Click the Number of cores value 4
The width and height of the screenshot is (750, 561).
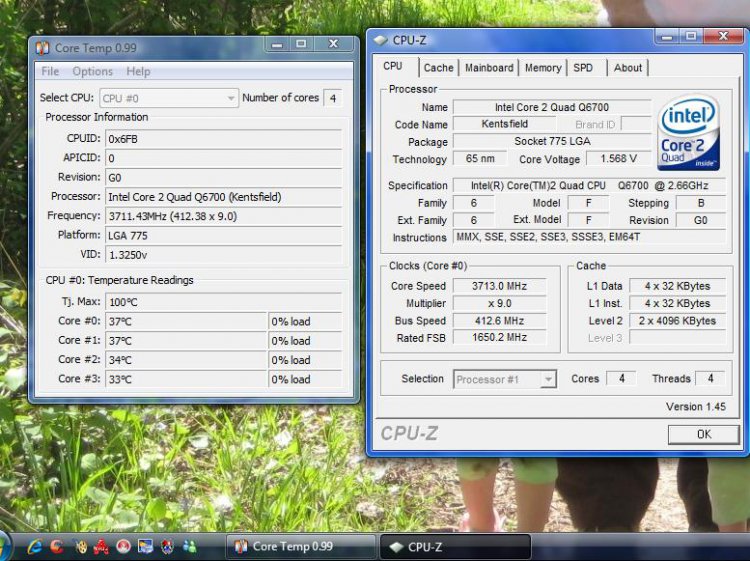tap(333, 98)
